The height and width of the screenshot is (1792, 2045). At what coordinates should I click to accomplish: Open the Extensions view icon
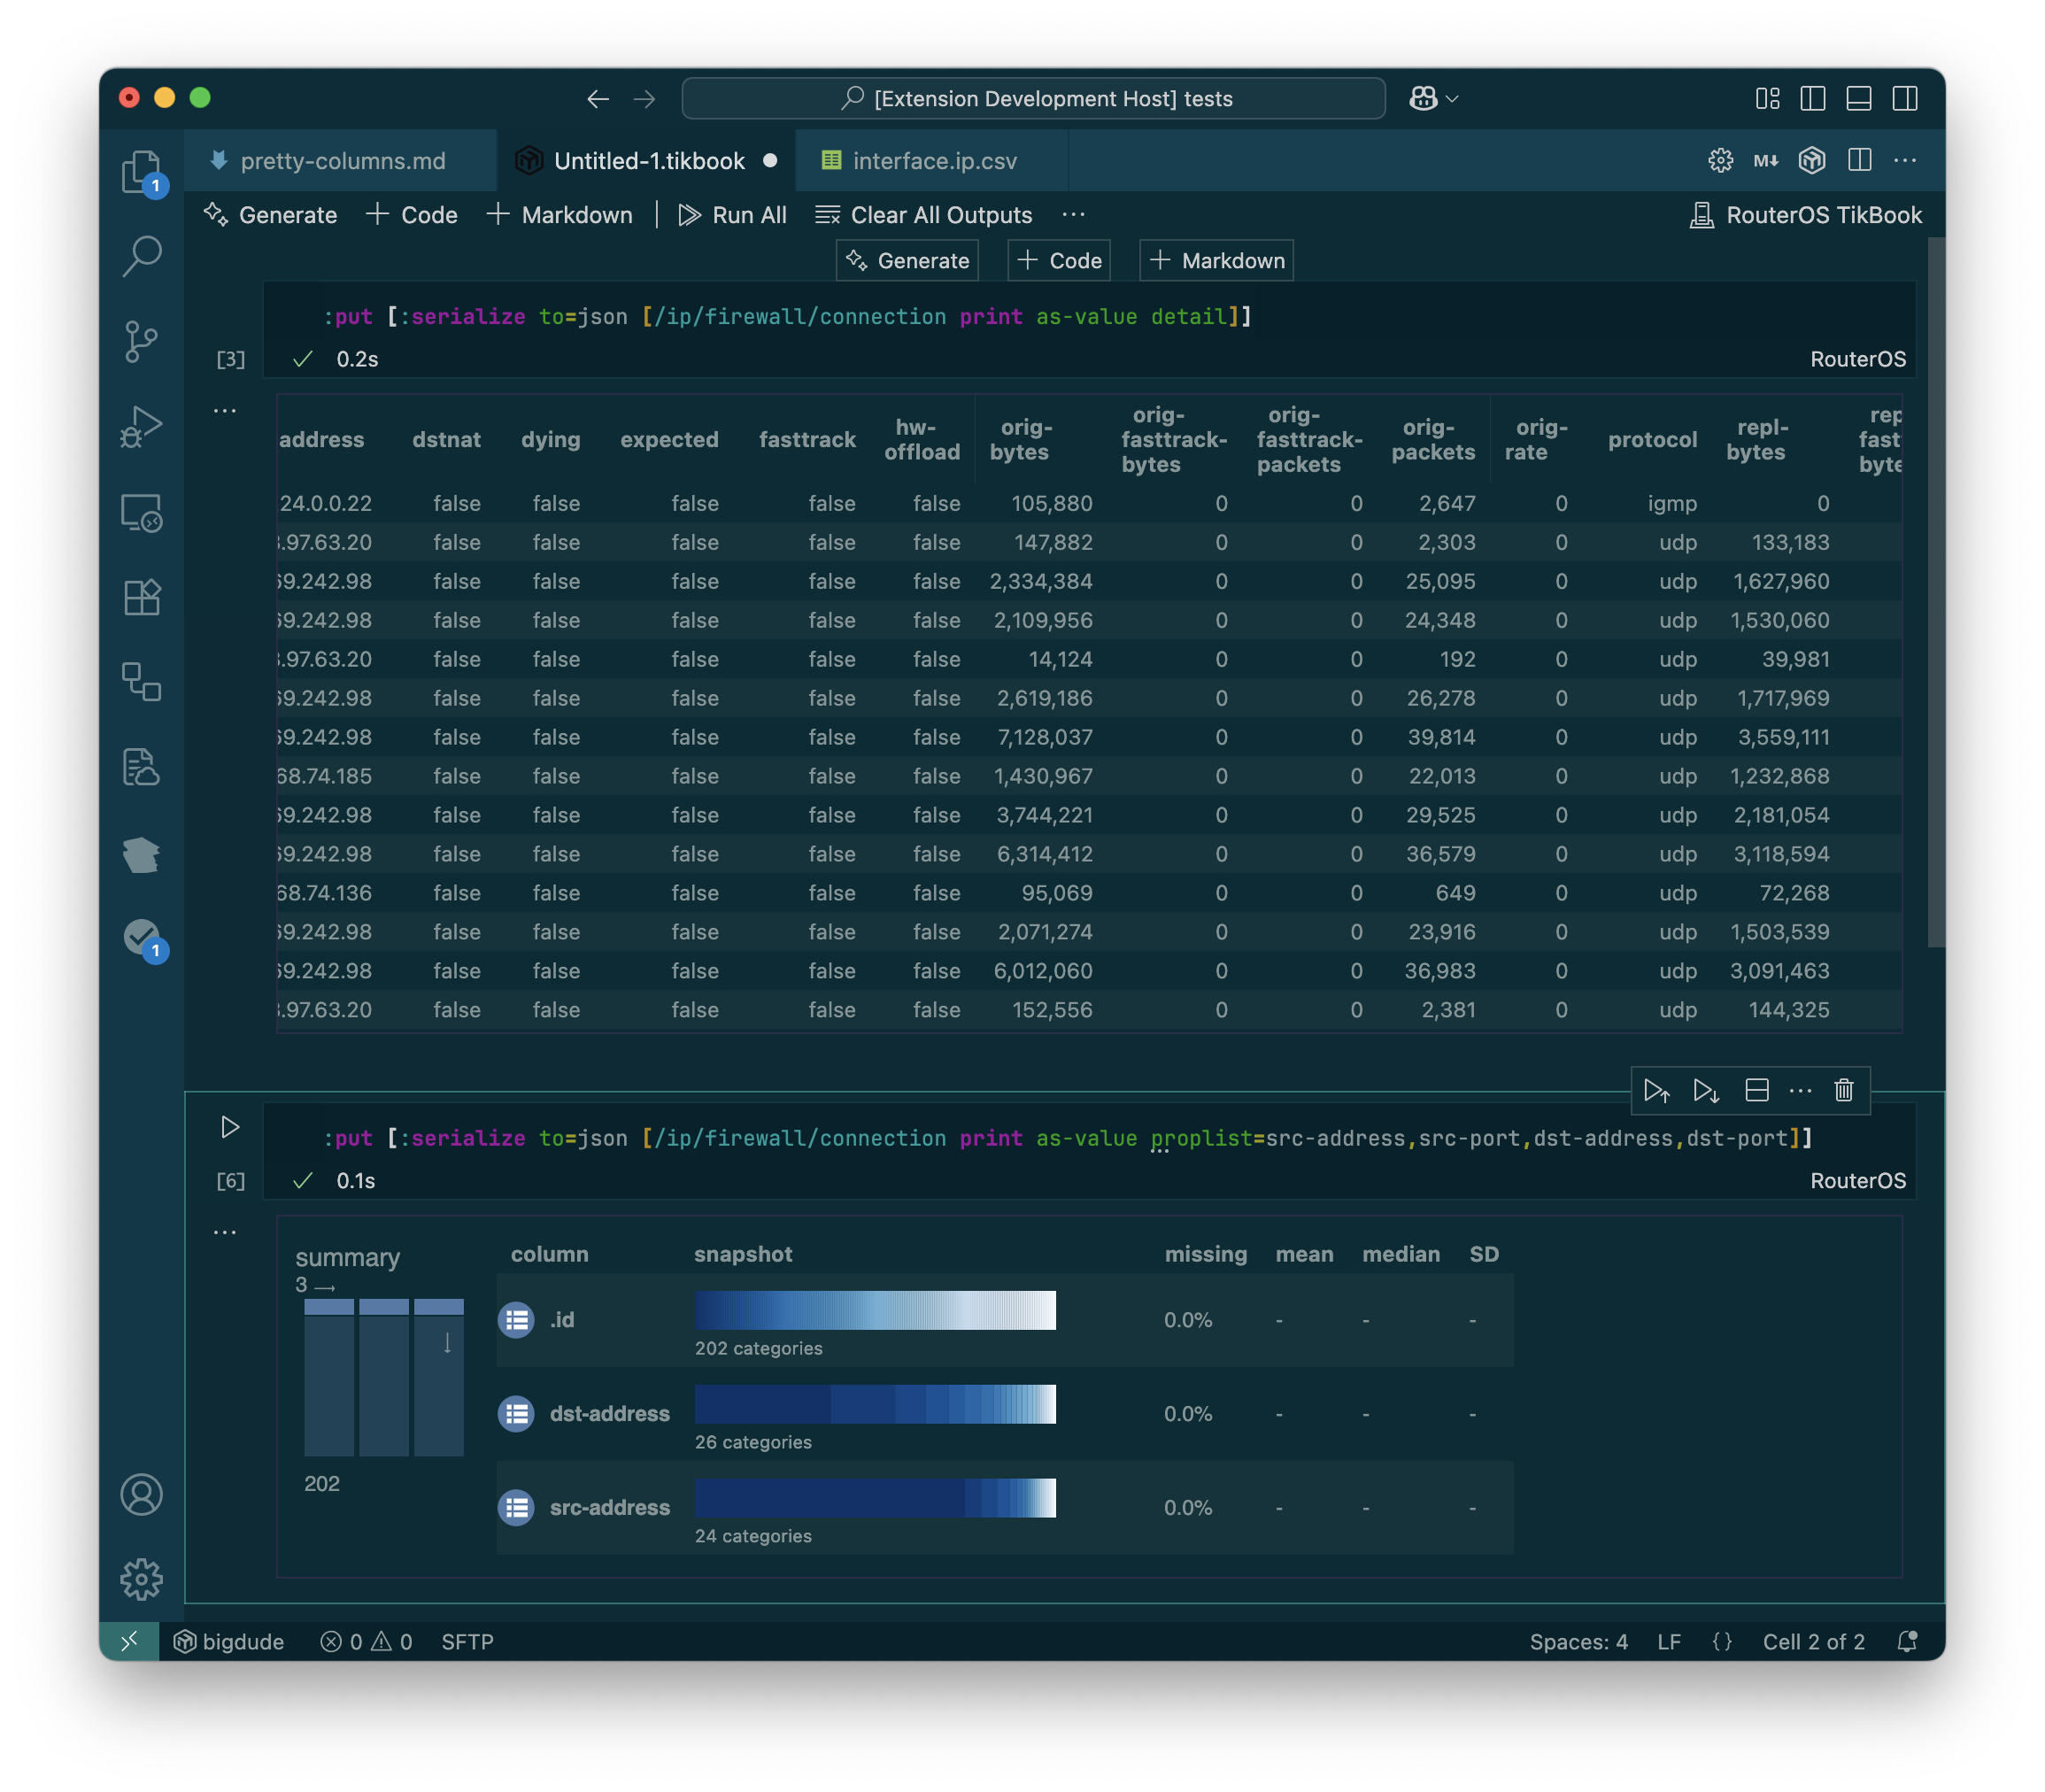[141, 597]
